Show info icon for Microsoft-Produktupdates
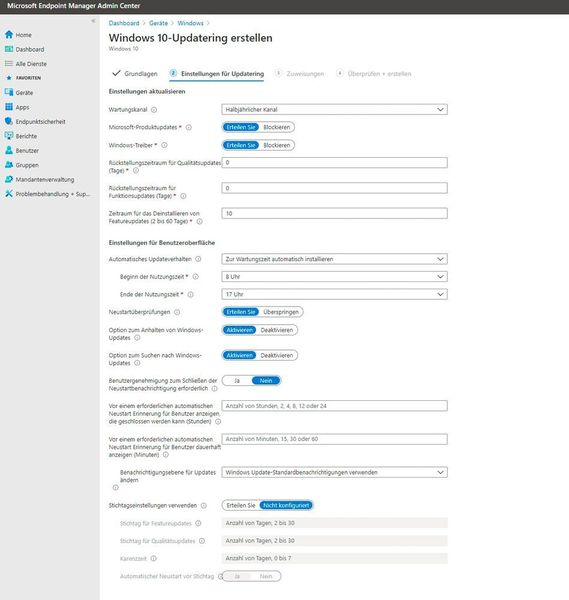This screenshot has width=569, height=600. click(189, 127)
